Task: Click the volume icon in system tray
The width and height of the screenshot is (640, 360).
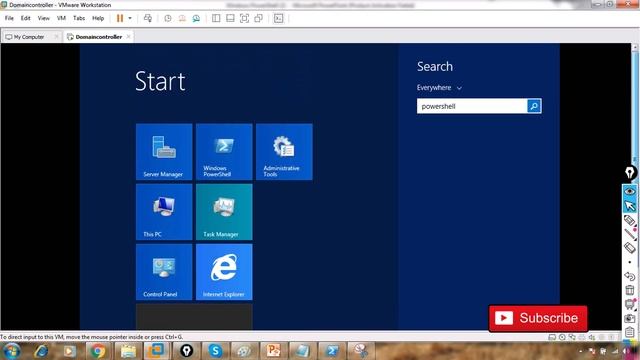Action: pyautogui.click(x=625, y=351)
